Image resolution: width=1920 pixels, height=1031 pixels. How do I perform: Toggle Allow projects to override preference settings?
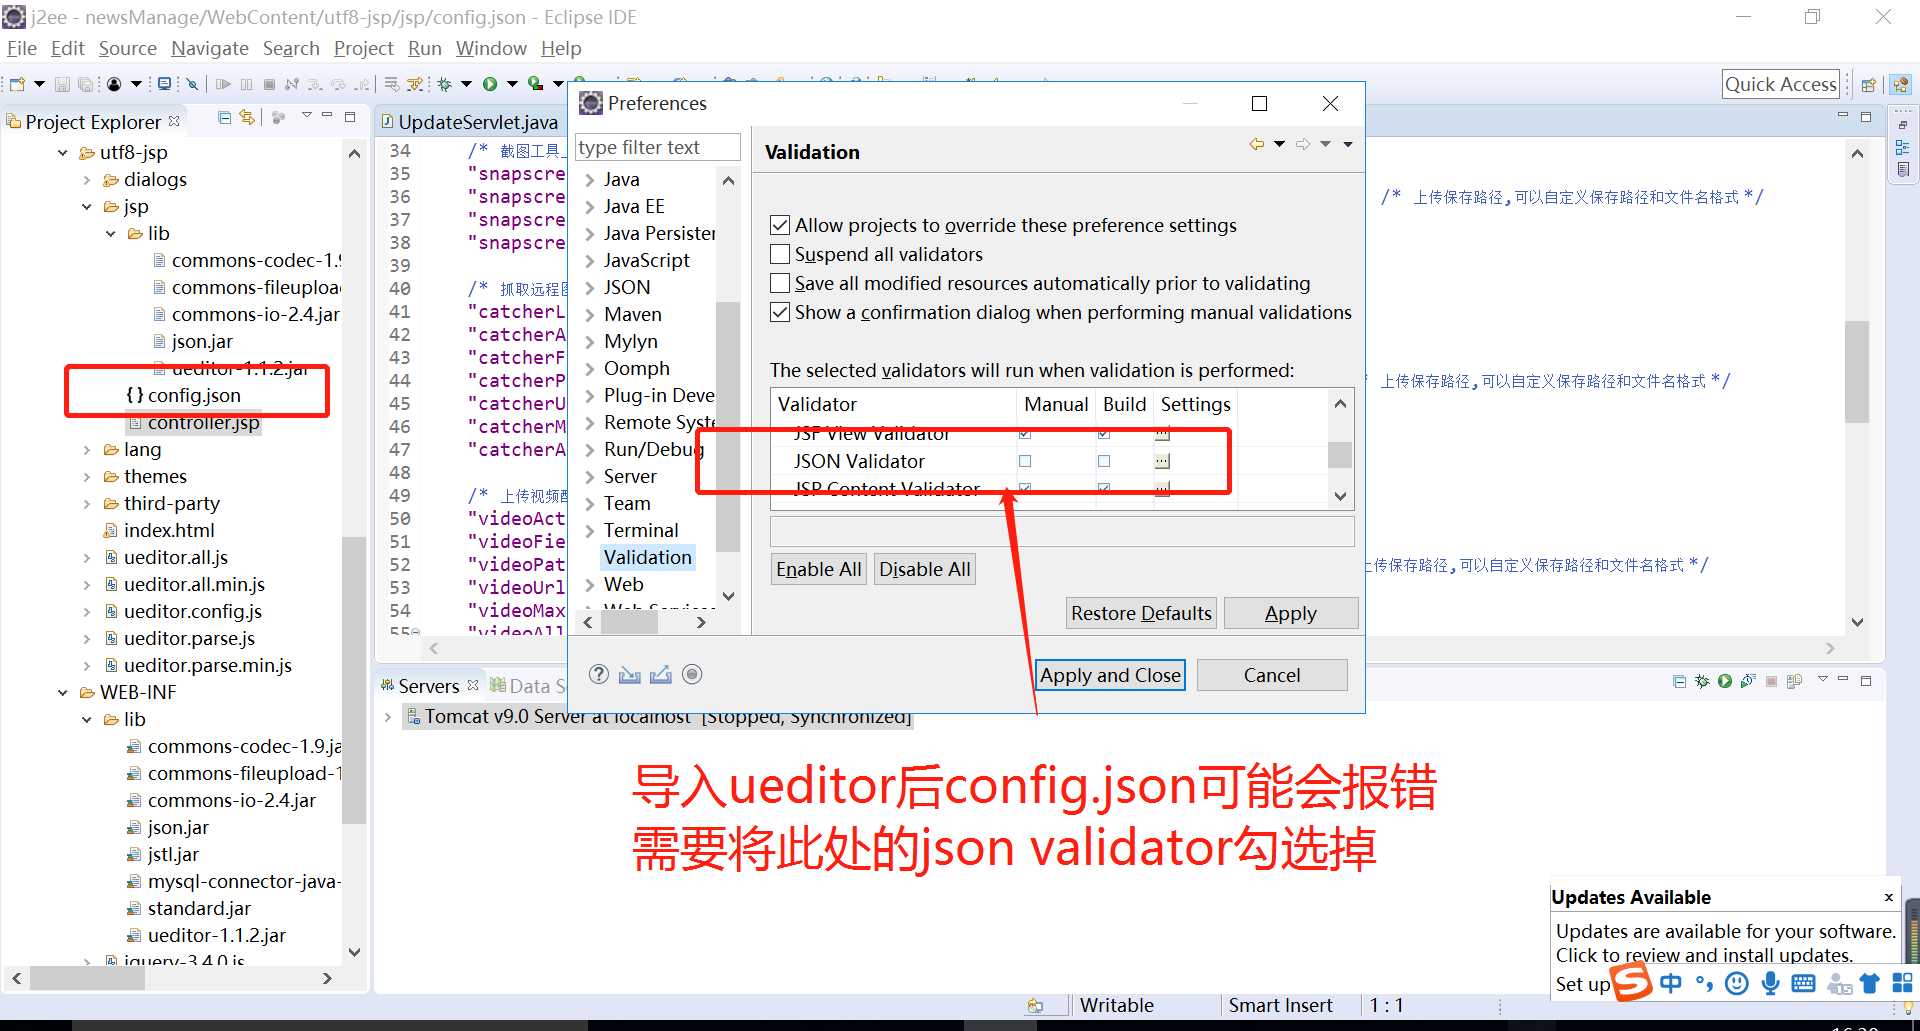click(780, 225)
